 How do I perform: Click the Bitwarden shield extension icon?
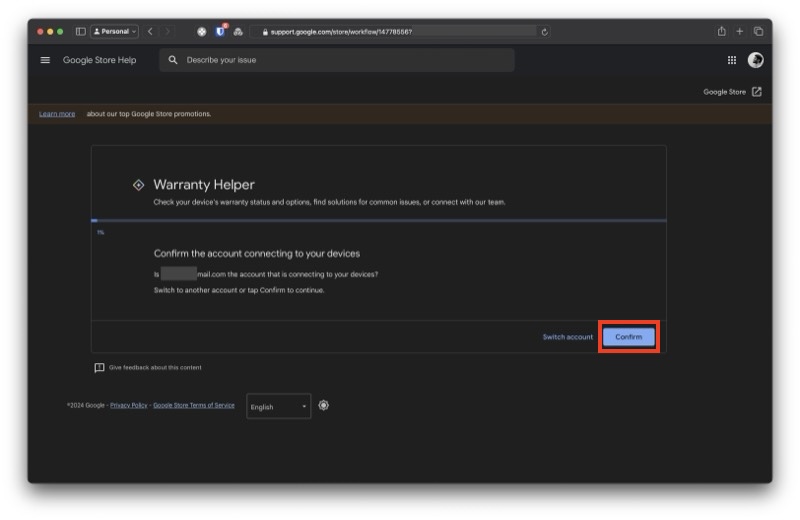[220, 32]
